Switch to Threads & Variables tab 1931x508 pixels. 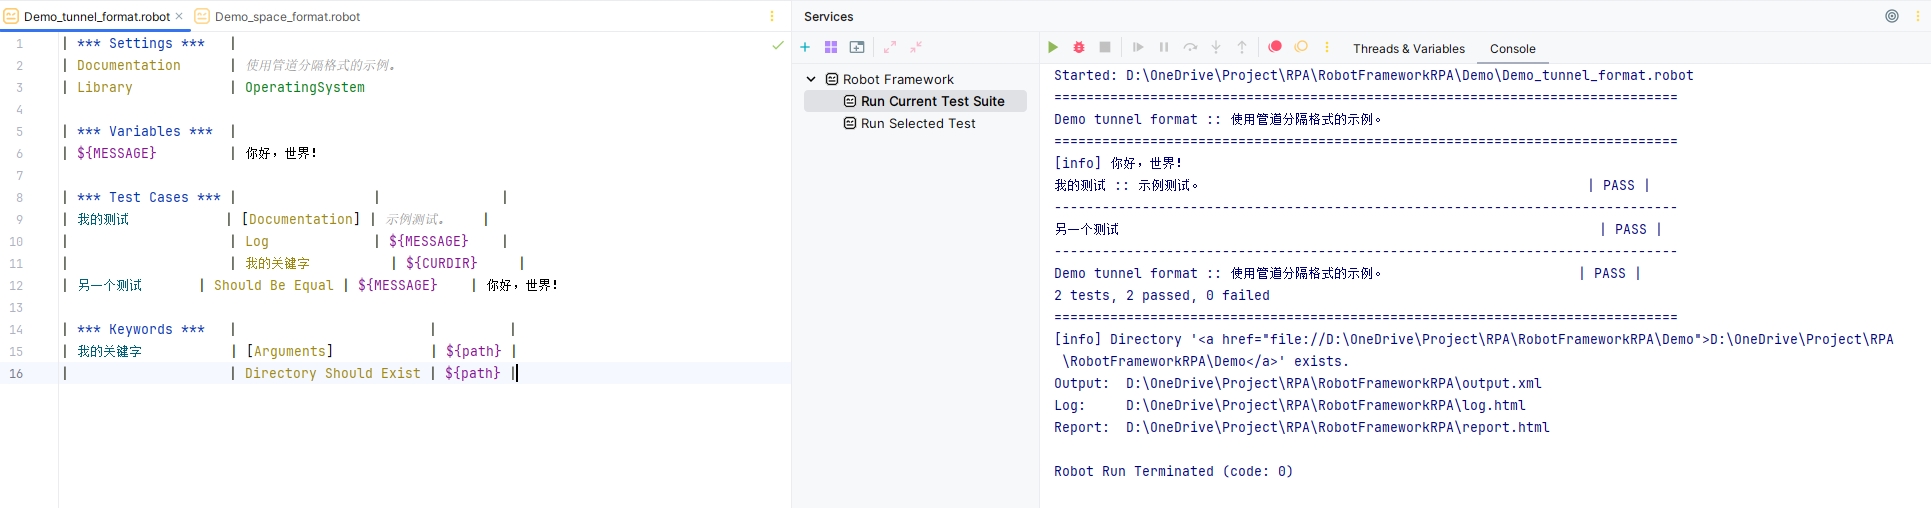[1409, 48]
